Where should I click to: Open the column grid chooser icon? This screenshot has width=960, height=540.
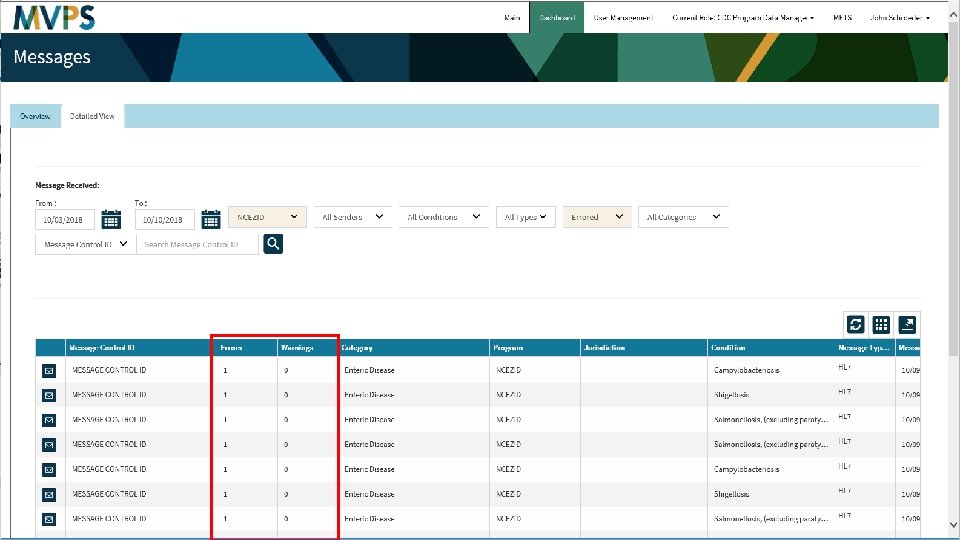pos(881,324)
